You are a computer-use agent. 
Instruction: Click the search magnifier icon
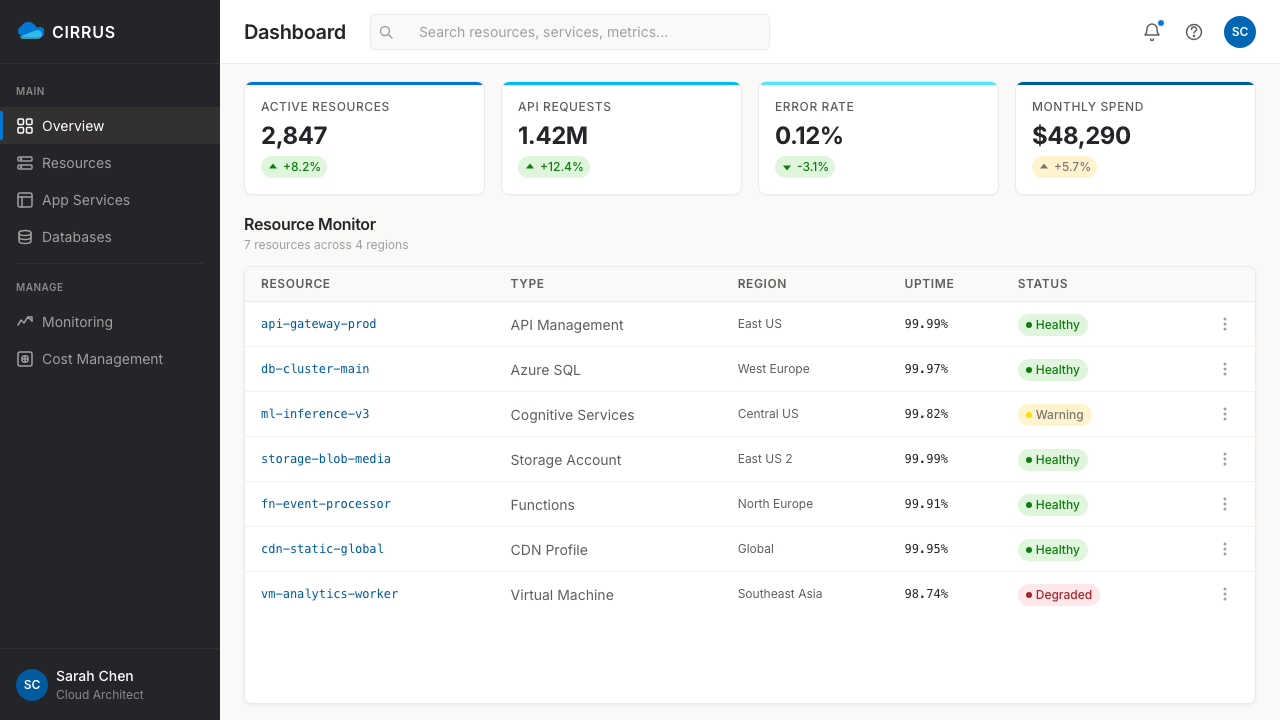(x=386, y=32)
